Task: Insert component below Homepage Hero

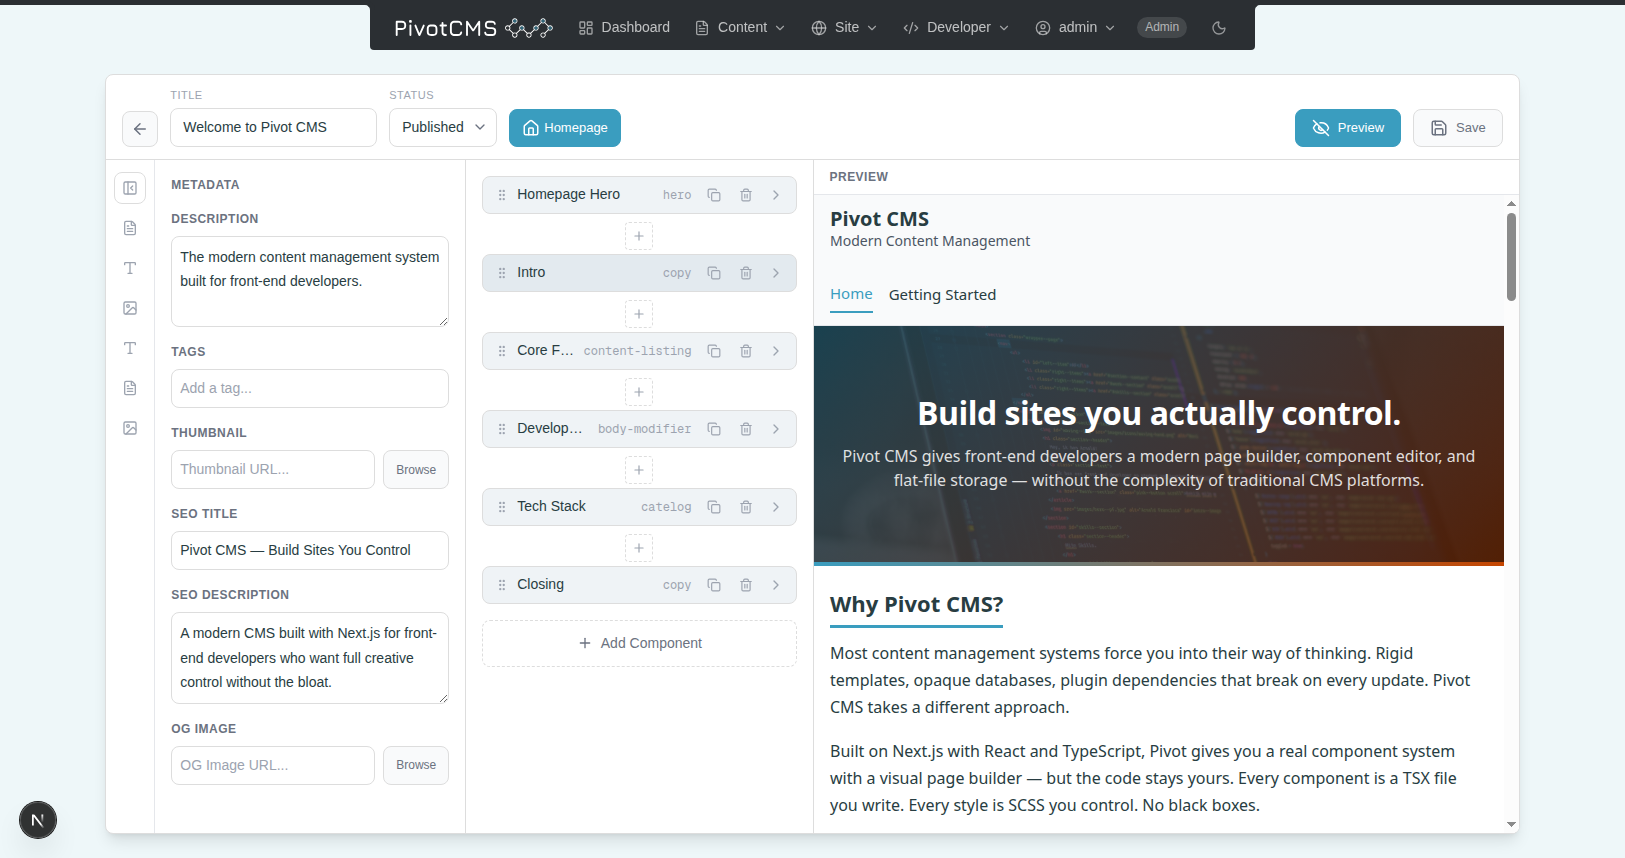Action: pyautogui.click(x=639, y=236)
